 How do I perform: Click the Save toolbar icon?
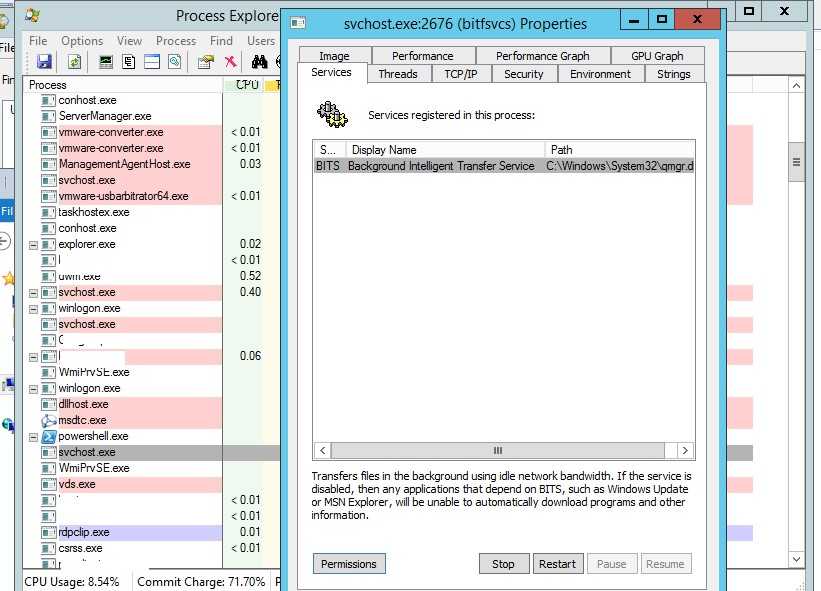(44, 62)
